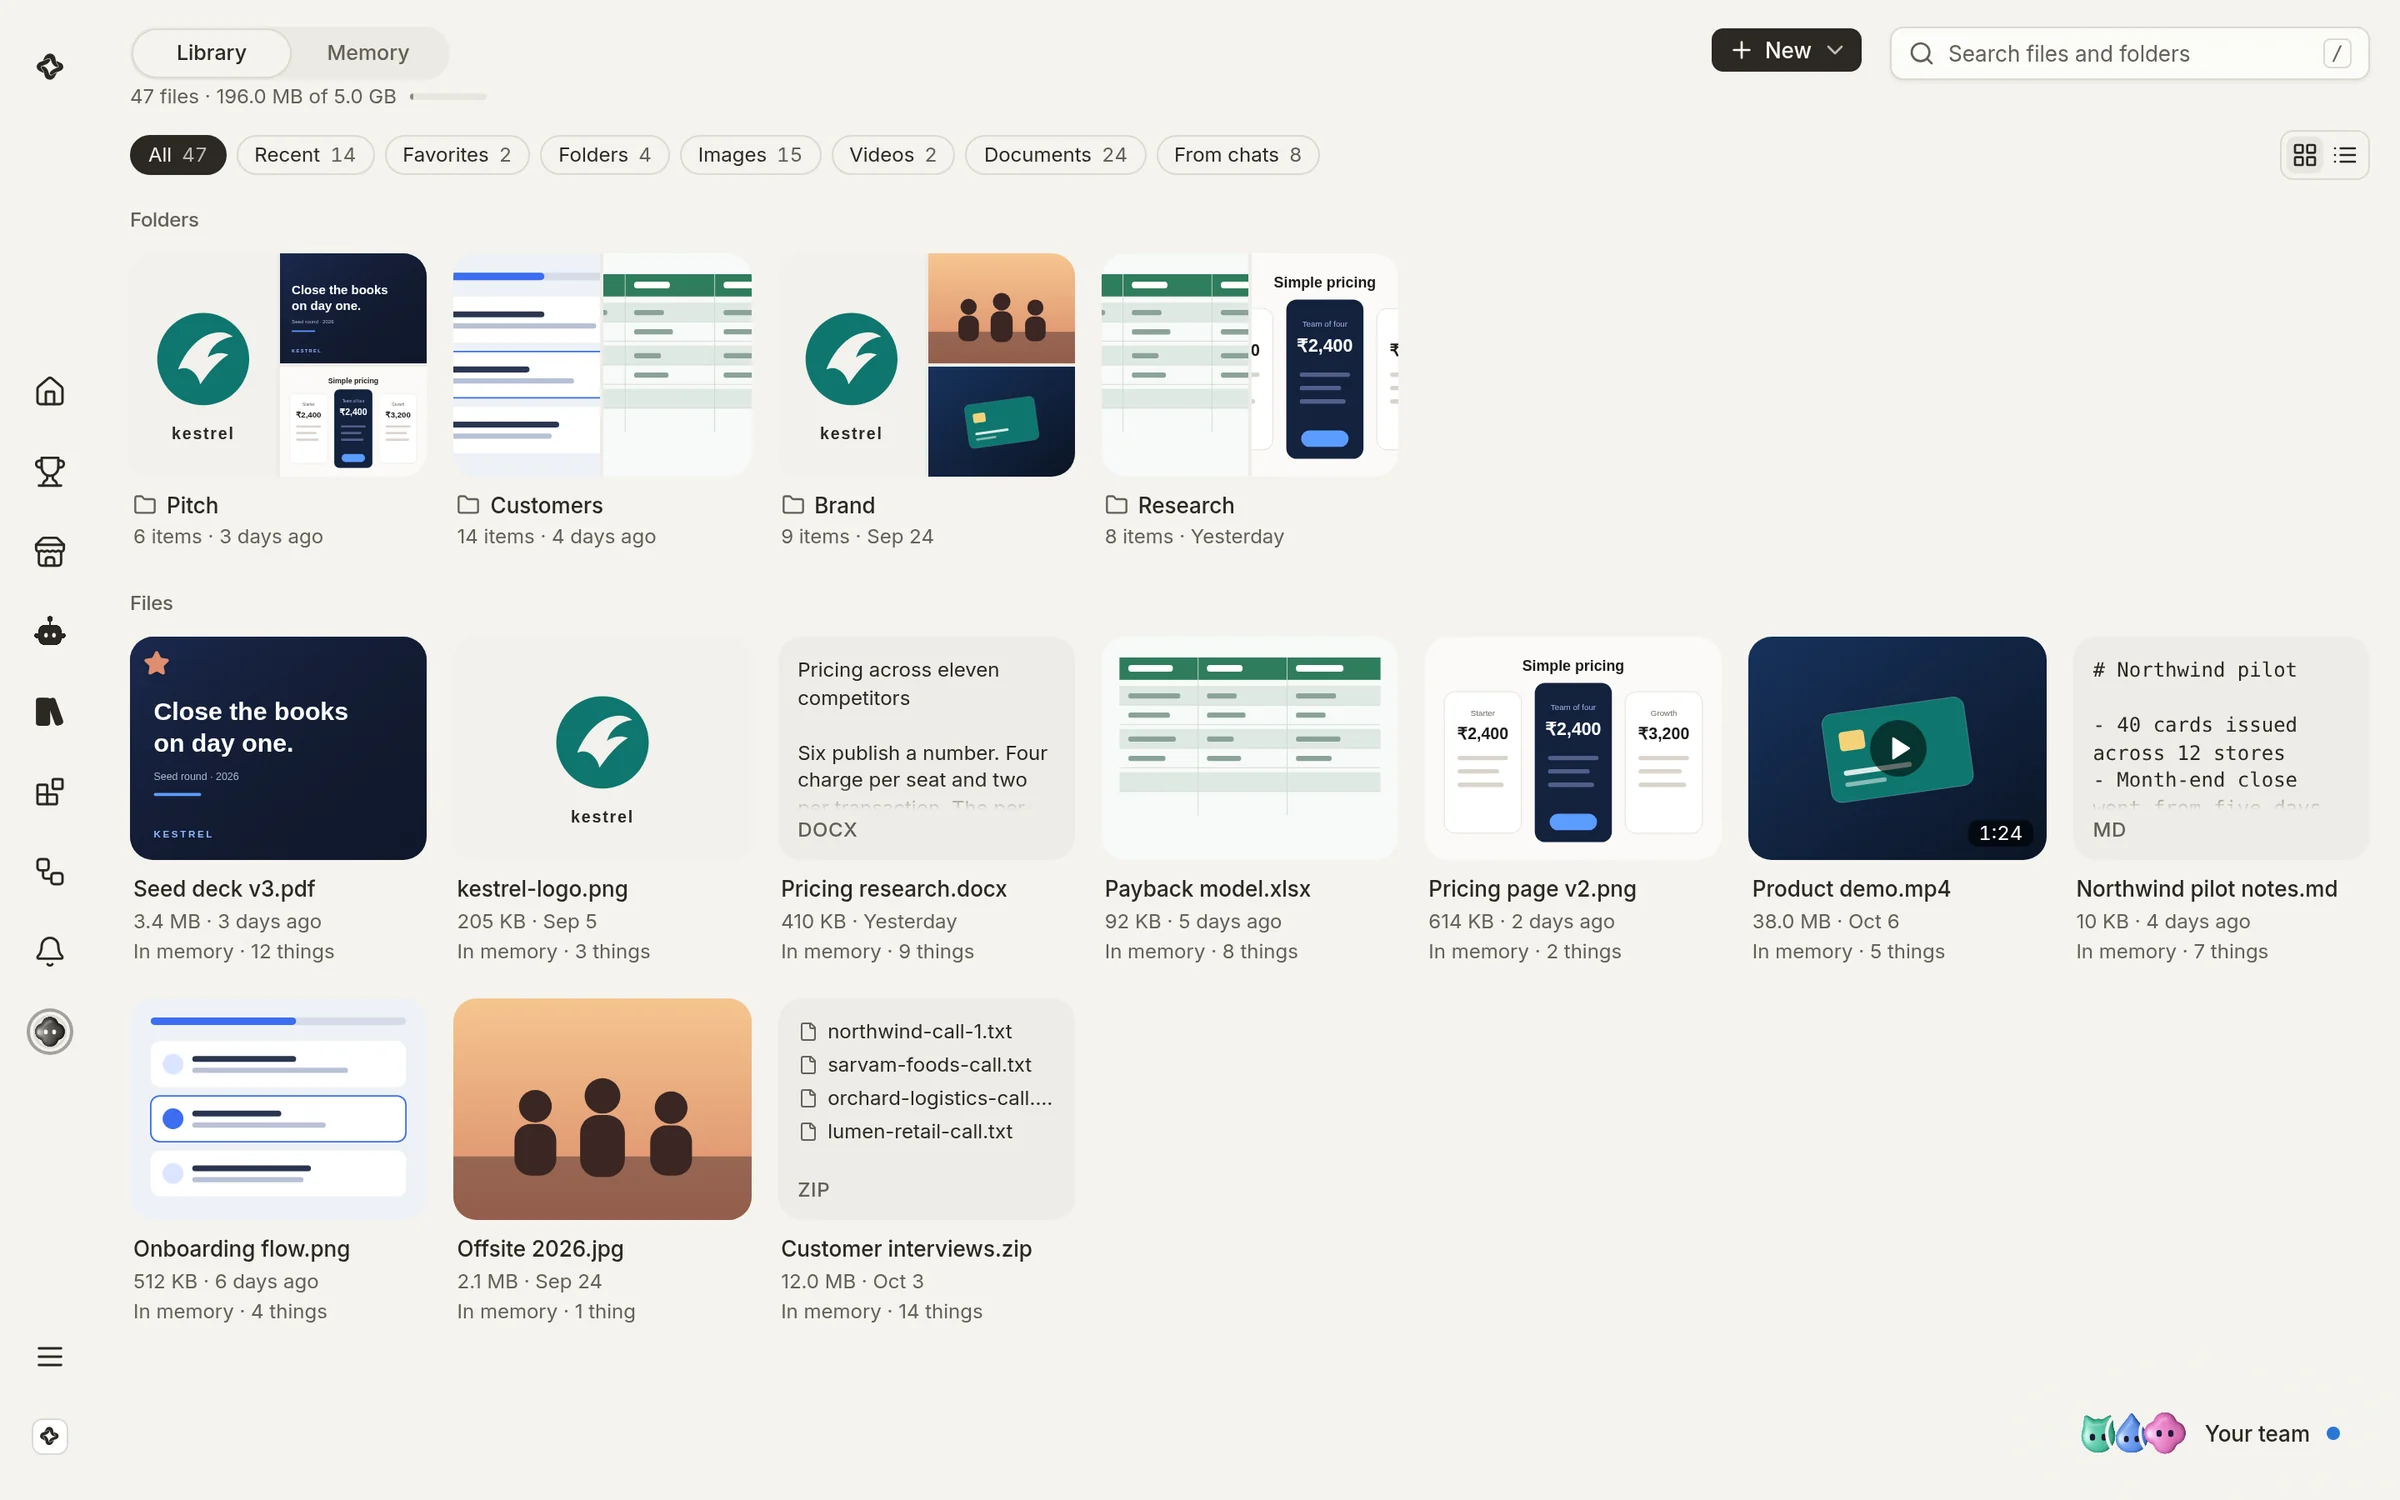Image resolution: width=2400 pixels, height=1500 pixels.
Task: Switch to list view
Action: point(2345,155)
